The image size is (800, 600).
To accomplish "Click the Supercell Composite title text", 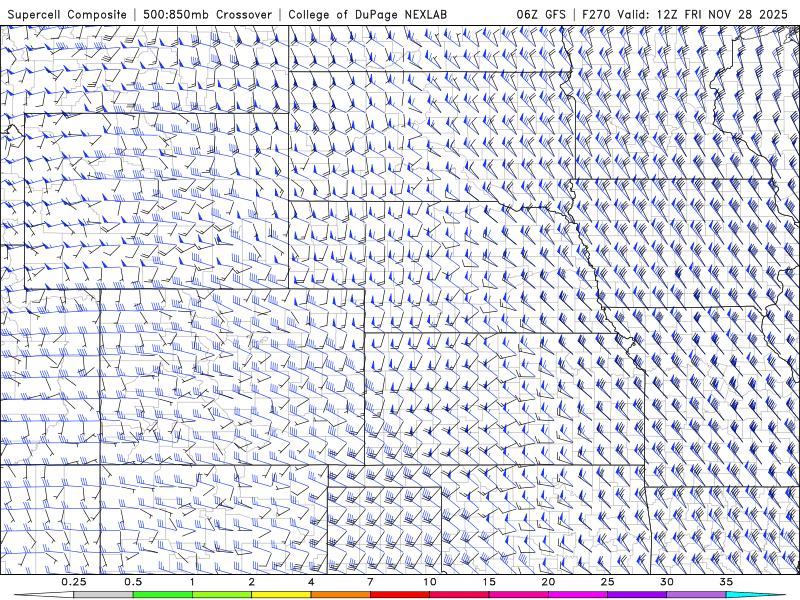I will (x=67, y=14).
